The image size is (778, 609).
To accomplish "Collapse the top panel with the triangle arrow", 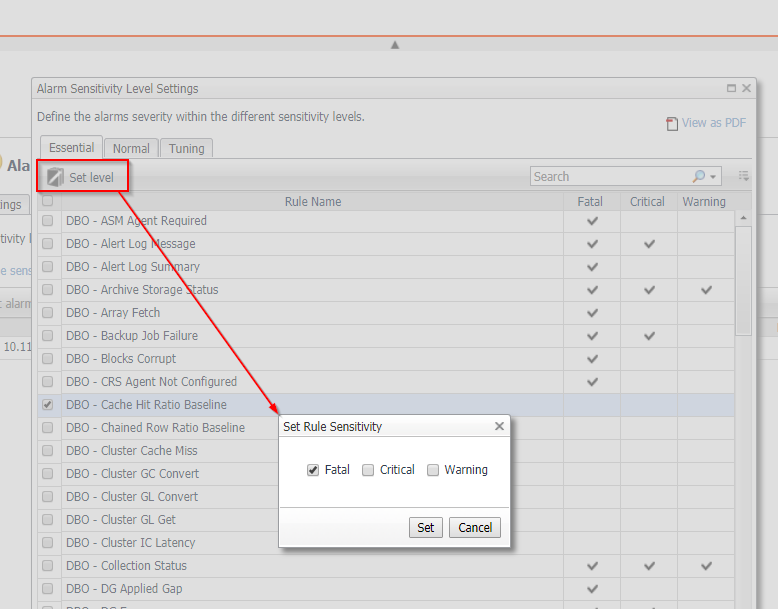I will click(x=395, y=44).
